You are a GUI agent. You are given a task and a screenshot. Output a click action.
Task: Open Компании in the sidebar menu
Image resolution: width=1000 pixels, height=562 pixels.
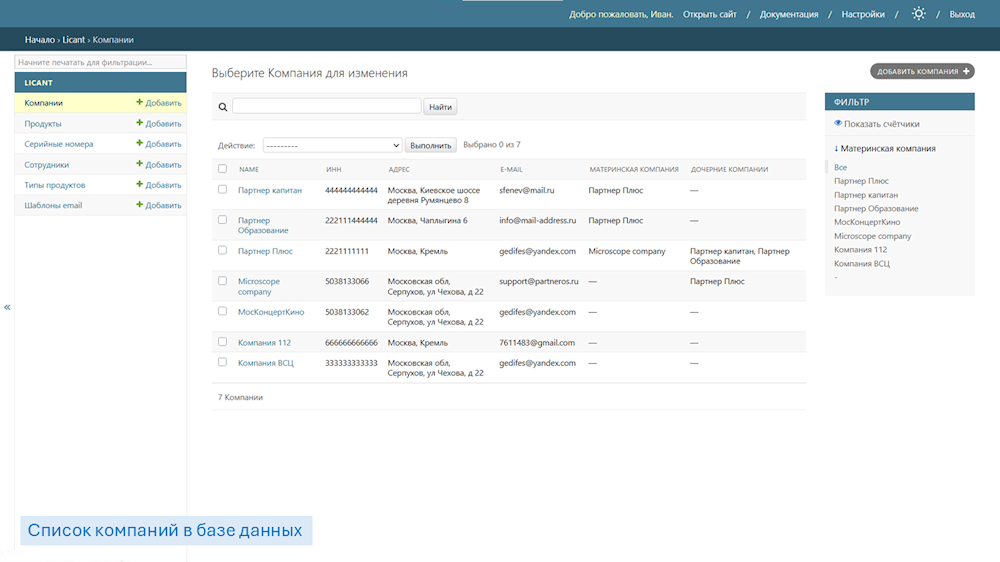point(44,103)
